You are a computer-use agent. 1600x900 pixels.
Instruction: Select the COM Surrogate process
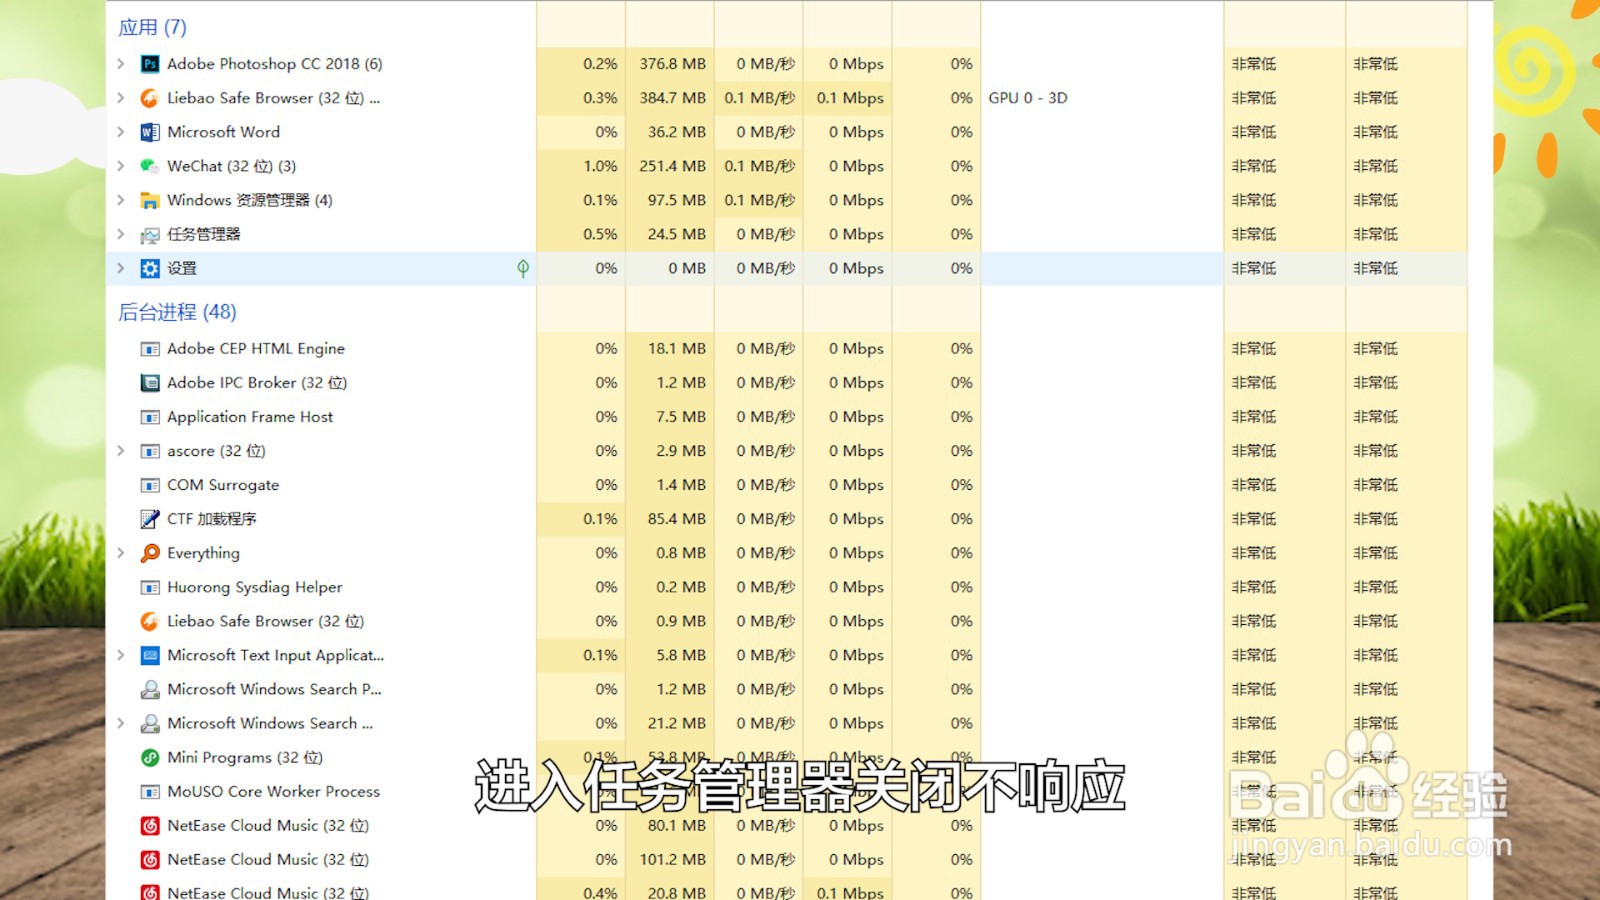[x=223, y=485]
